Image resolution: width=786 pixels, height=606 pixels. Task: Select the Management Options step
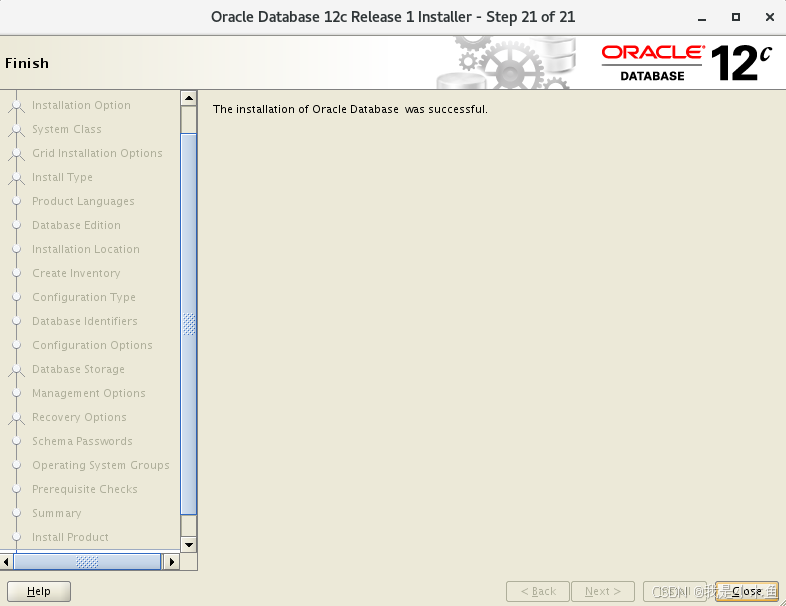point(89,393)
